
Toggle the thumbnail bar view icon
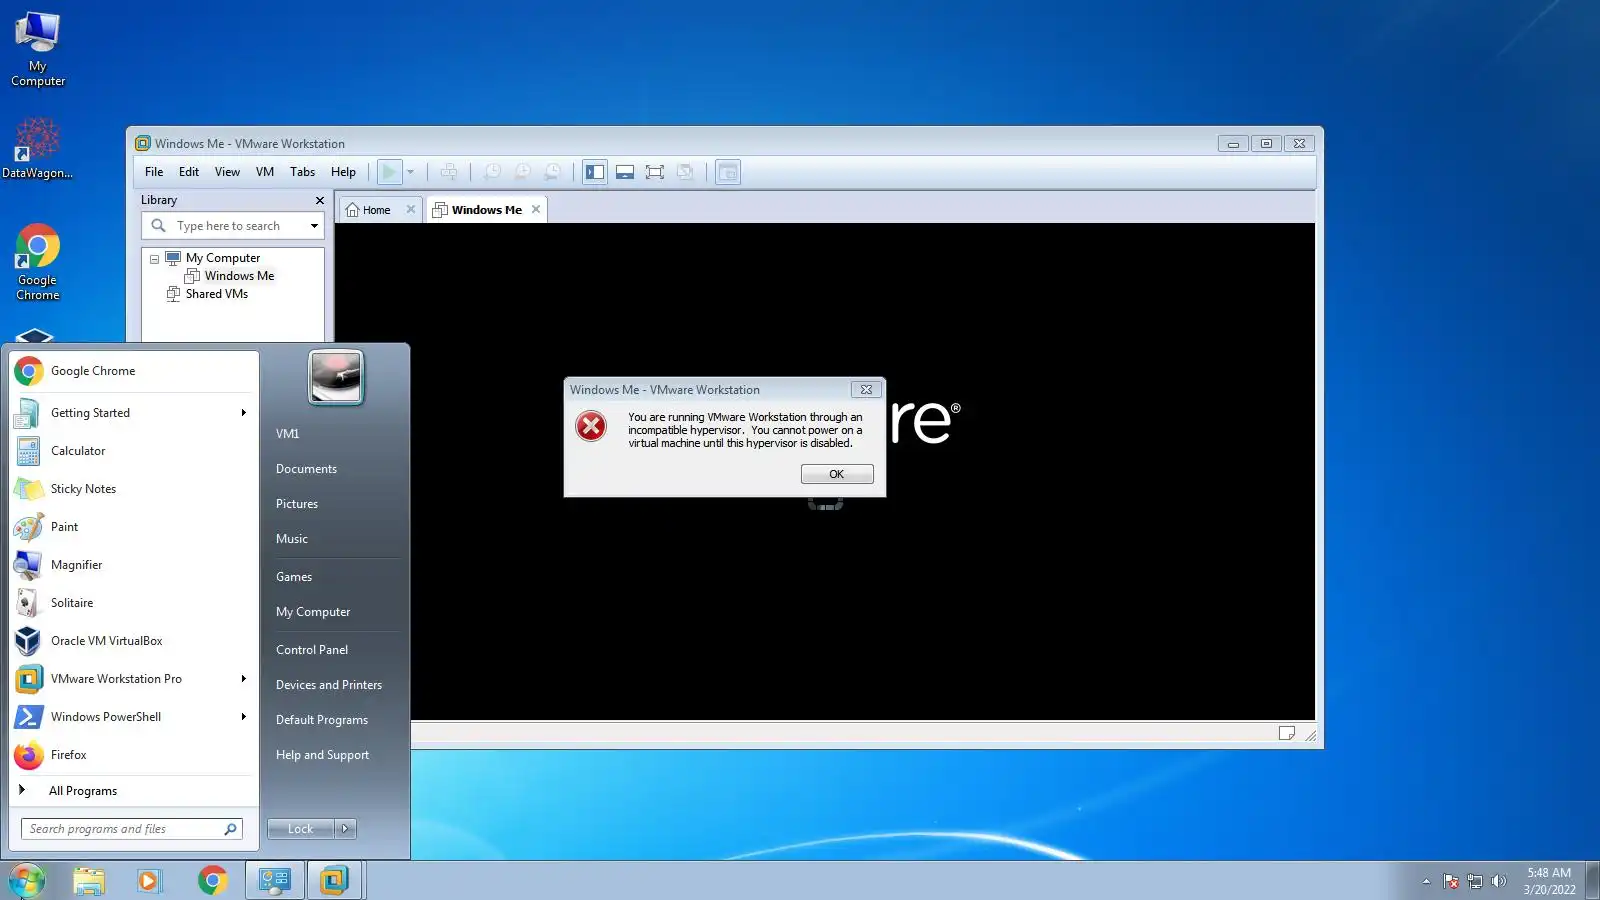[x=625, y=172]
